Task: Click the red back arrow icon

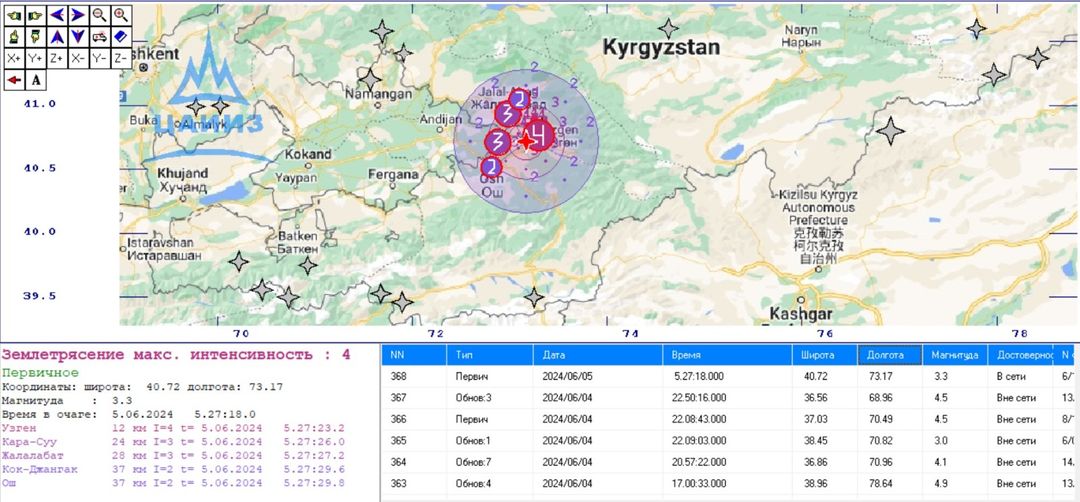Action: pyautogui.click(x=14, y=80)
